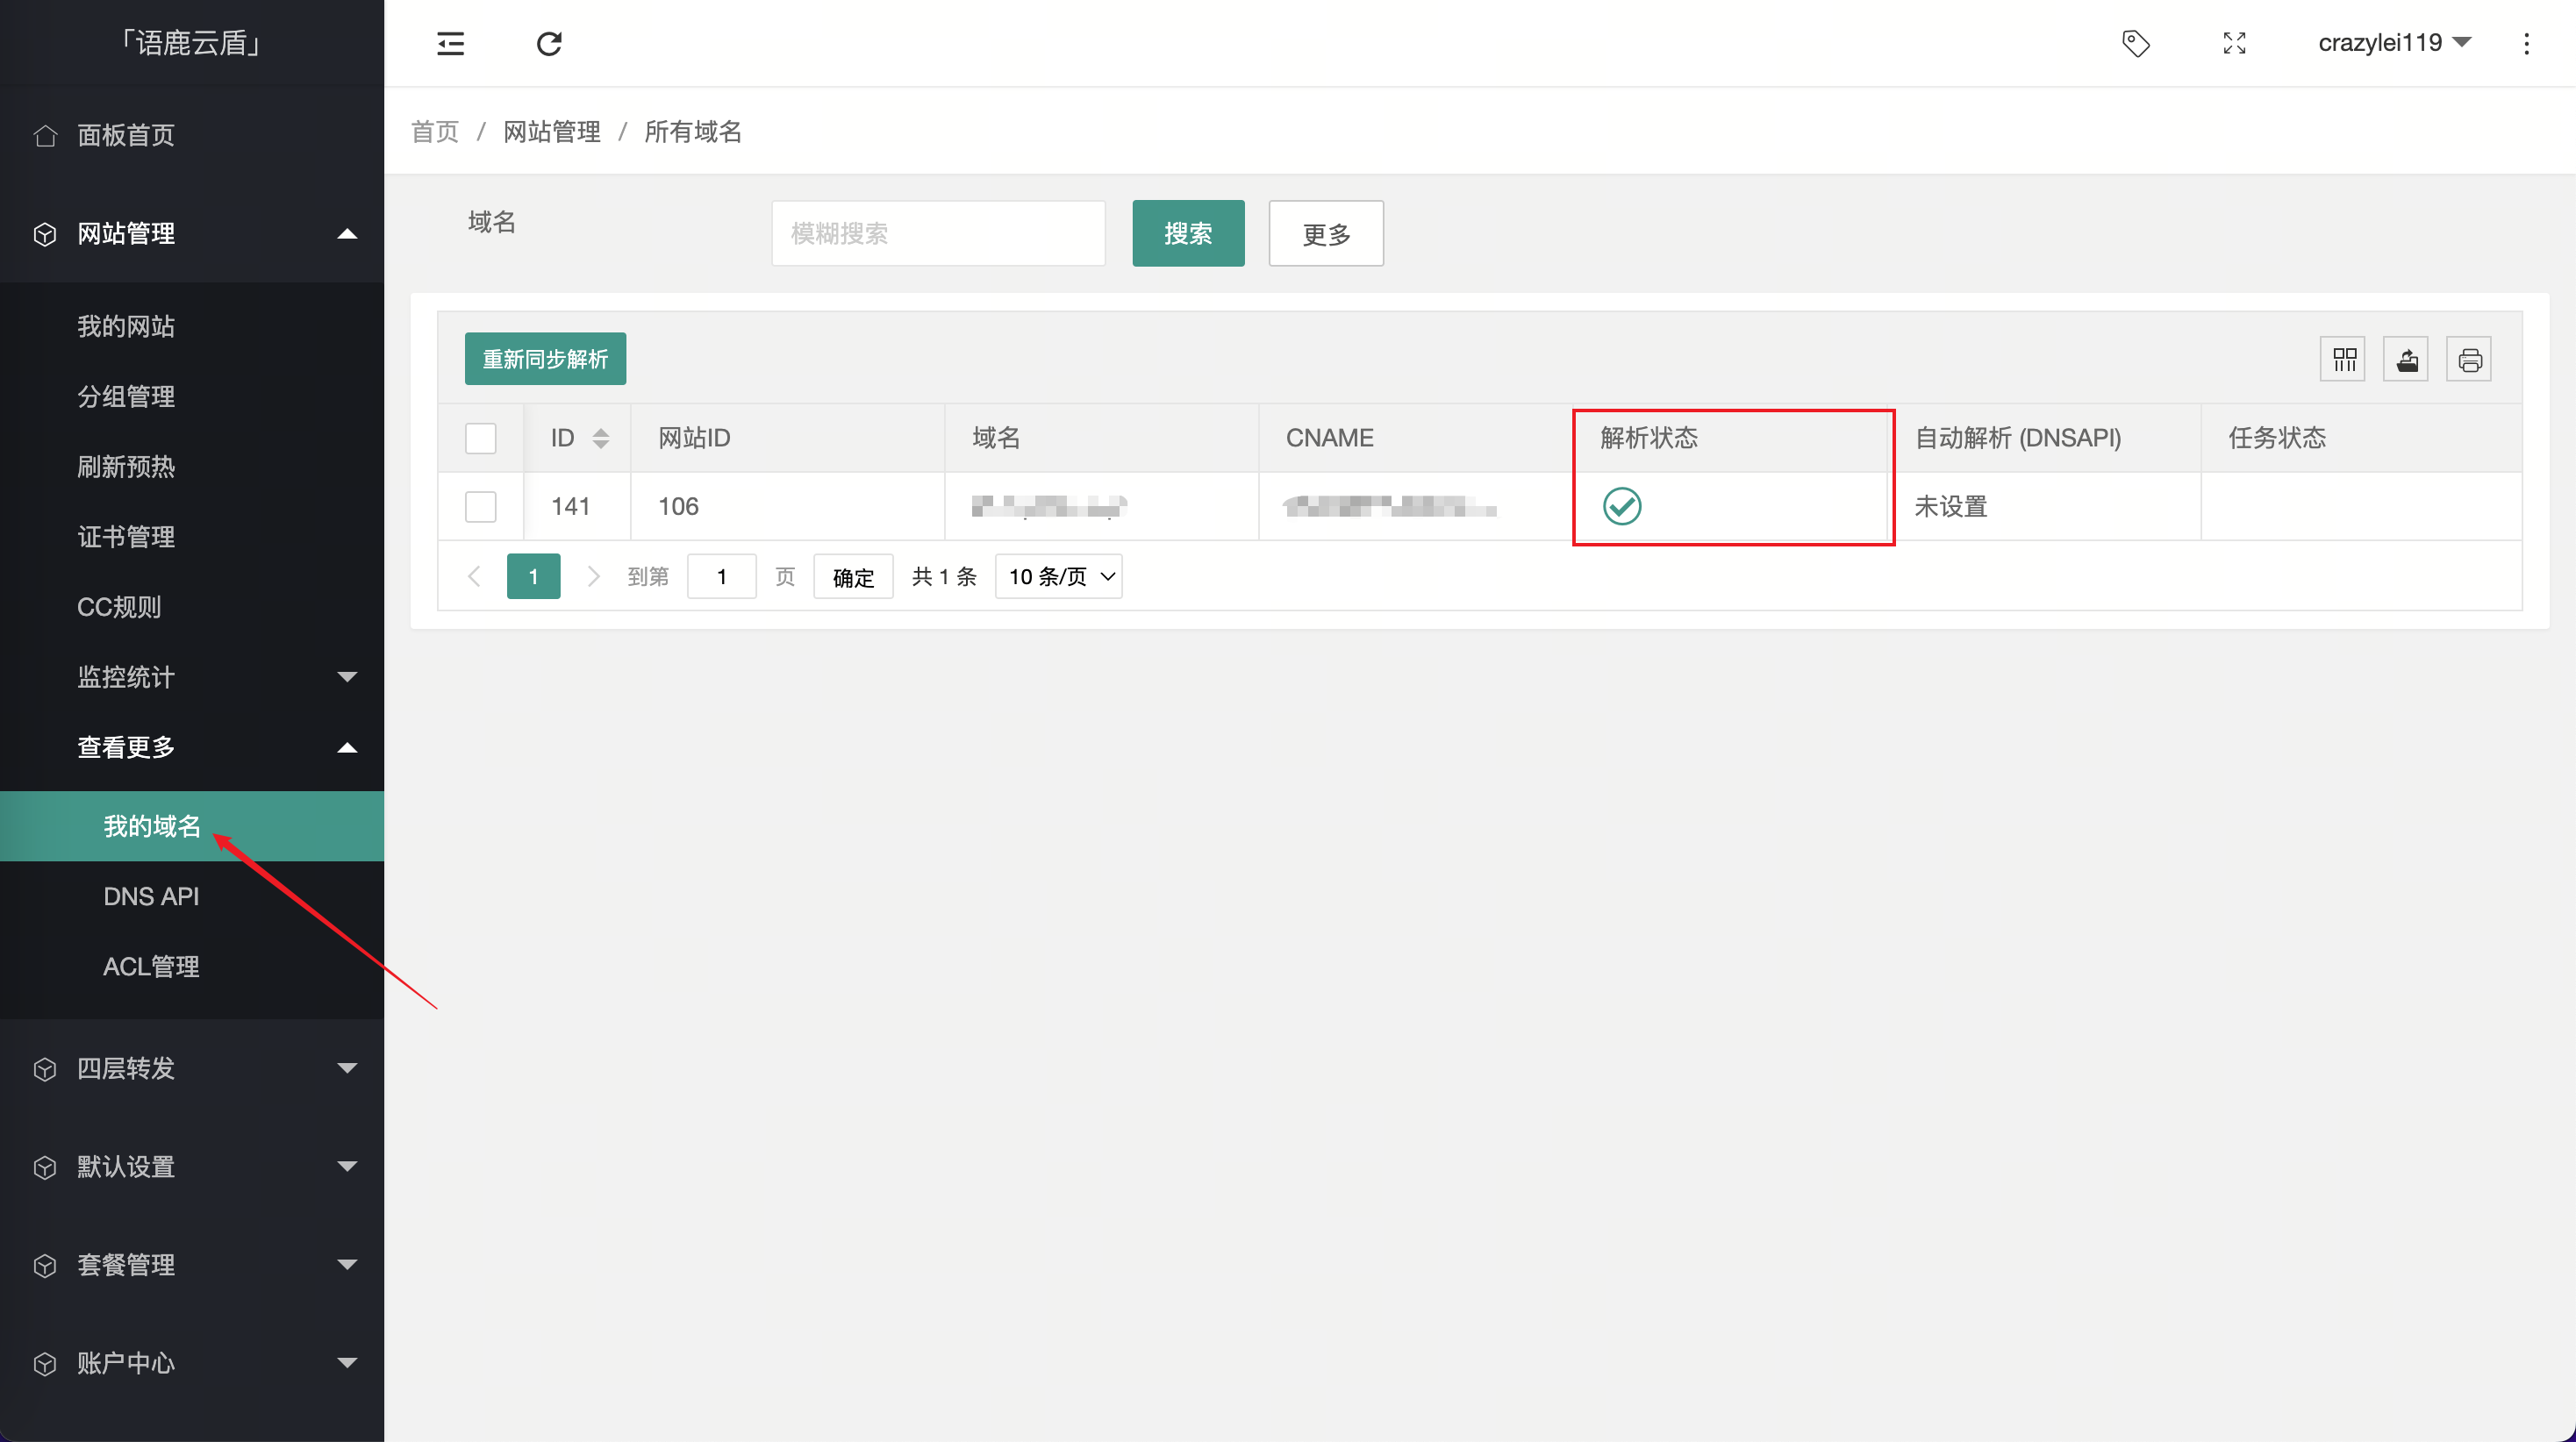Expand the 四层转发 menu arrow
This screenshot has height=1442, width=2576.
pos(347,1068)
